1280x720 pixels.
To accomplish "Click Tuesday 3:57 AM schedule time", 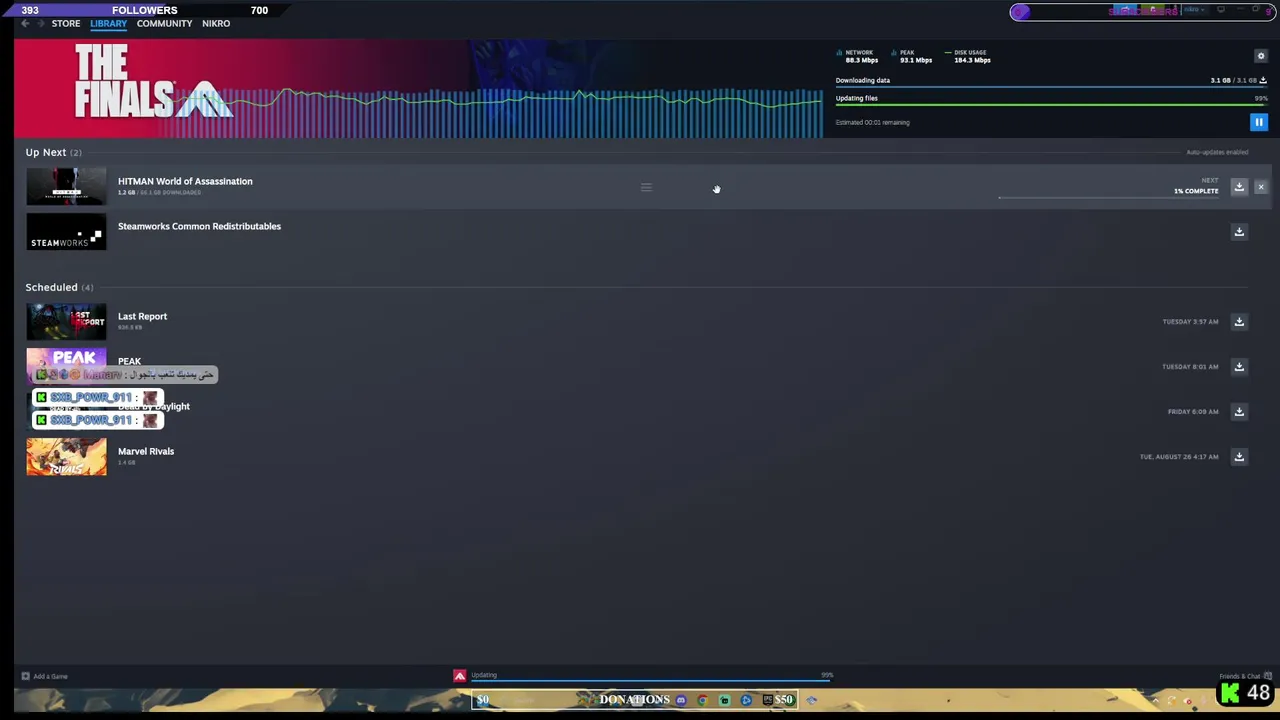I will pos(1190,322).
